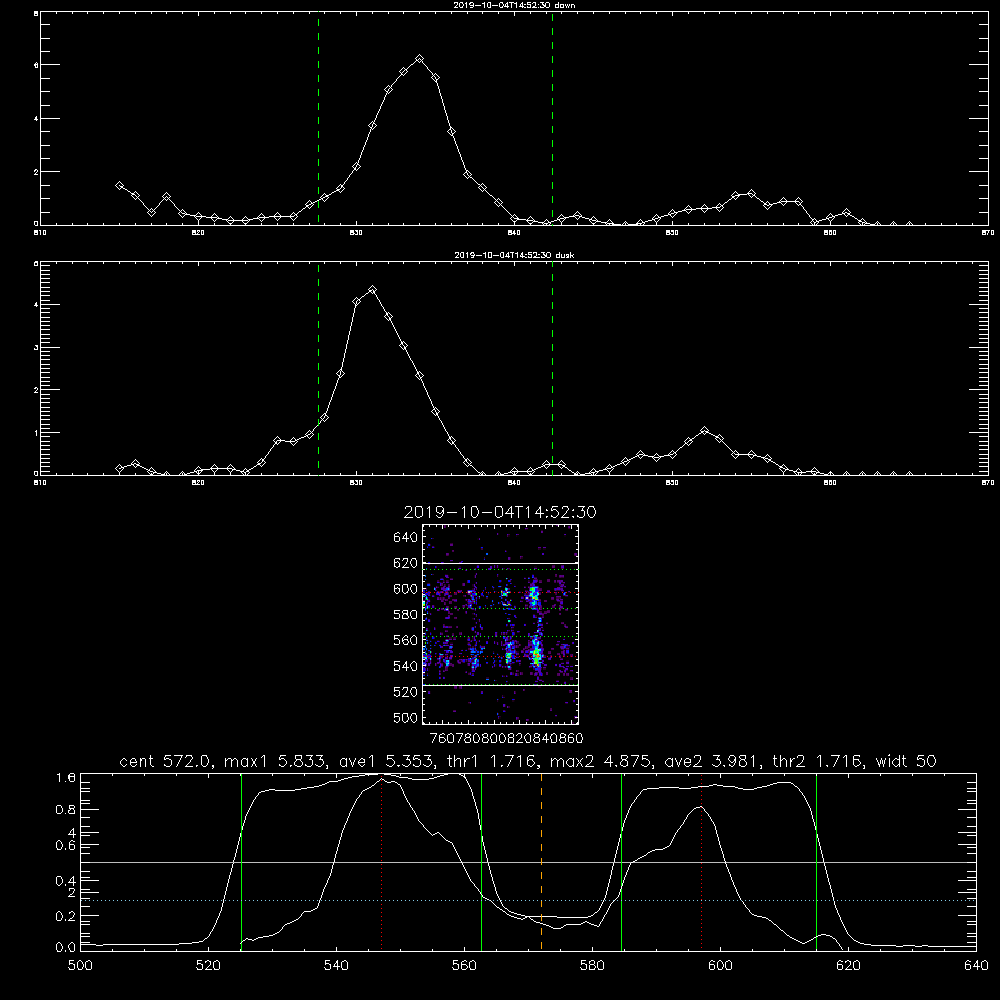Click the "ave2 3.981" value in the stats line
Viewport: 1000px width, 1000px height.
coord(709,761)
